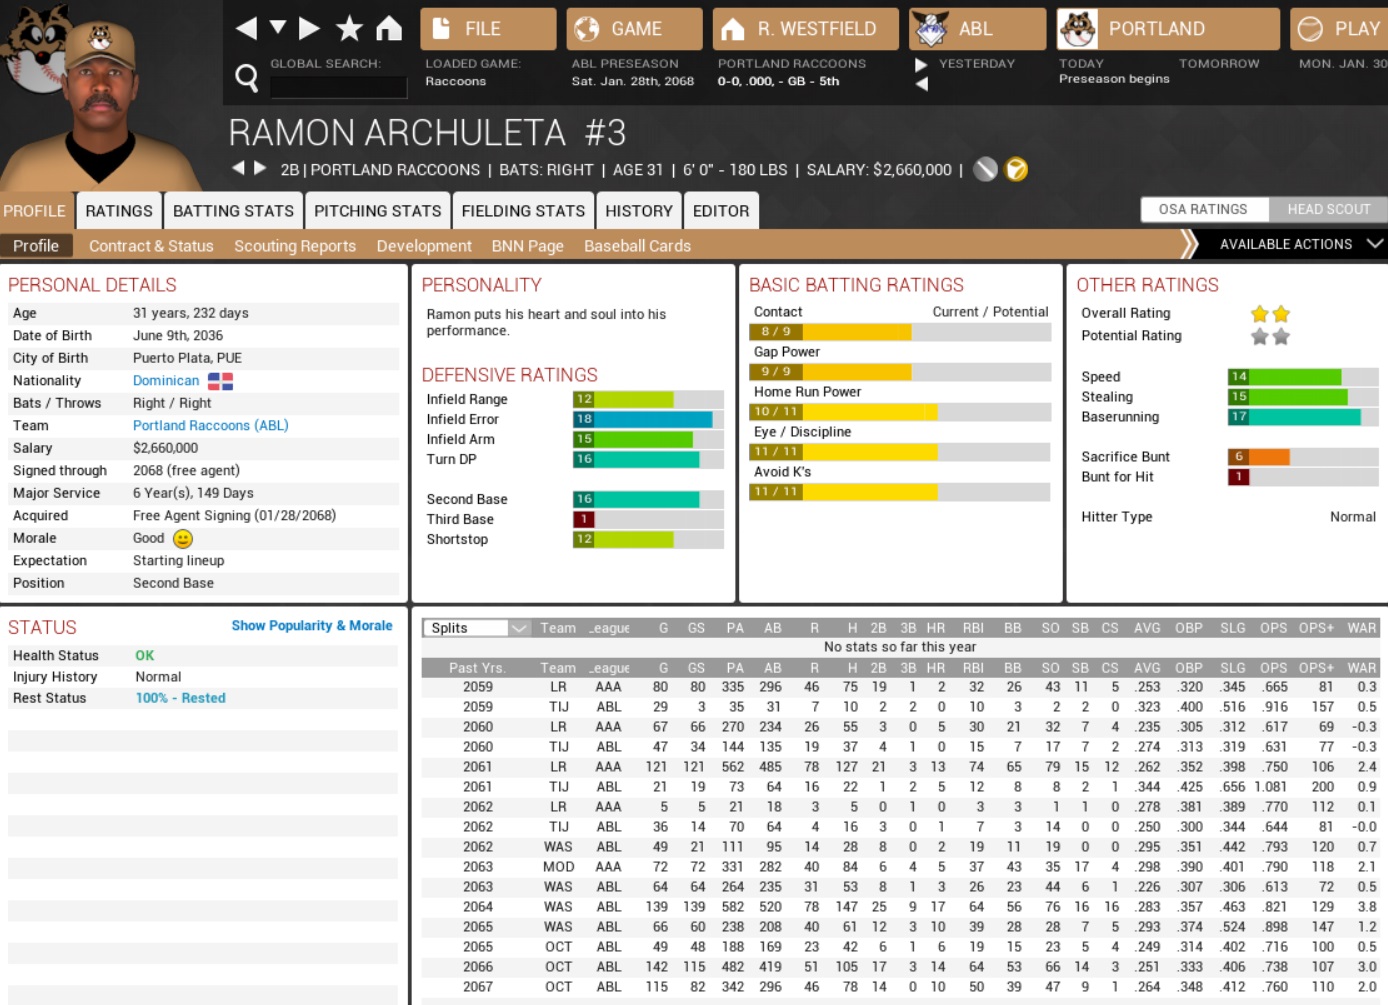Click the Speed rating bar showing 14
The height and width of the screenshot is (1005, 1388).
pyautogui.click(x=1303, y=377)
